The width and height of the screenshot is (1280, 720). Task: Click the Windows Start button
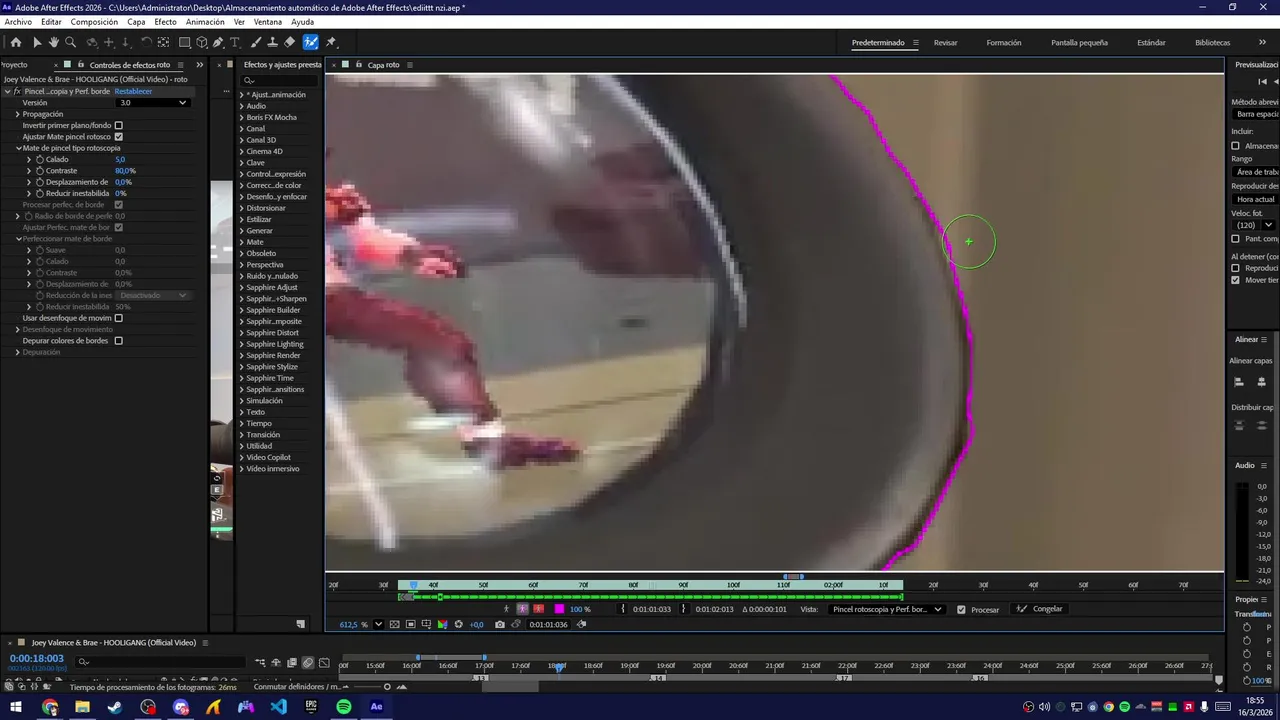pos(16,707)
